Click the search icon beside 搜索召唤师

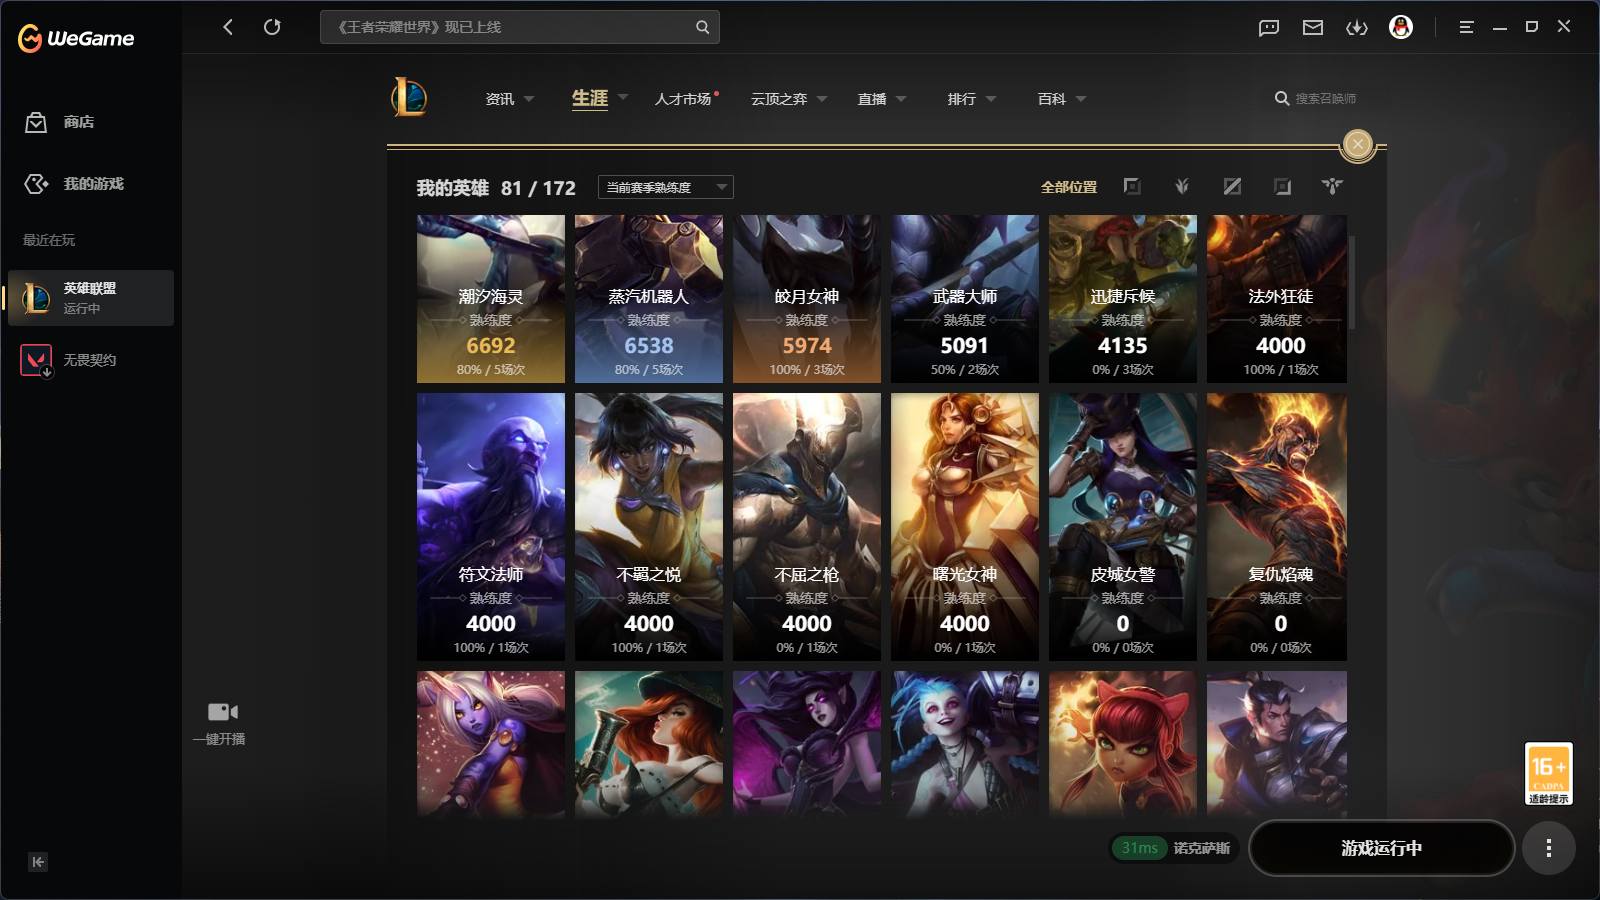(x=1281, y=98)
